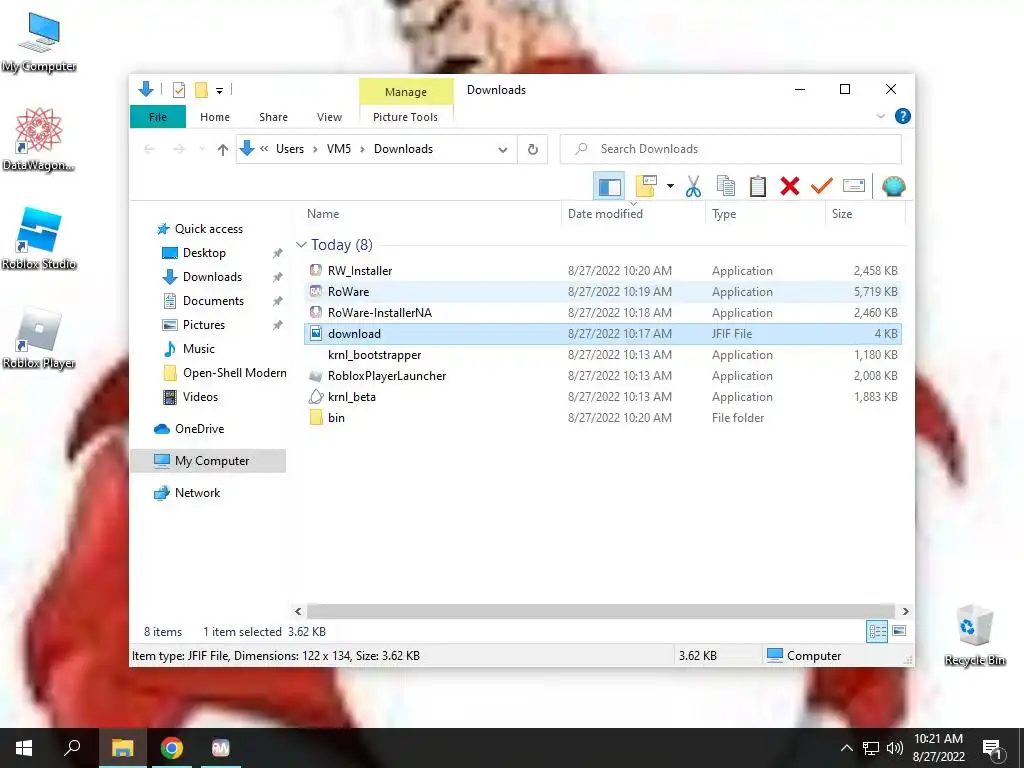Click VM5 in the address path
This screenshot has height=768, width=1024.
[x=339, y=149]
